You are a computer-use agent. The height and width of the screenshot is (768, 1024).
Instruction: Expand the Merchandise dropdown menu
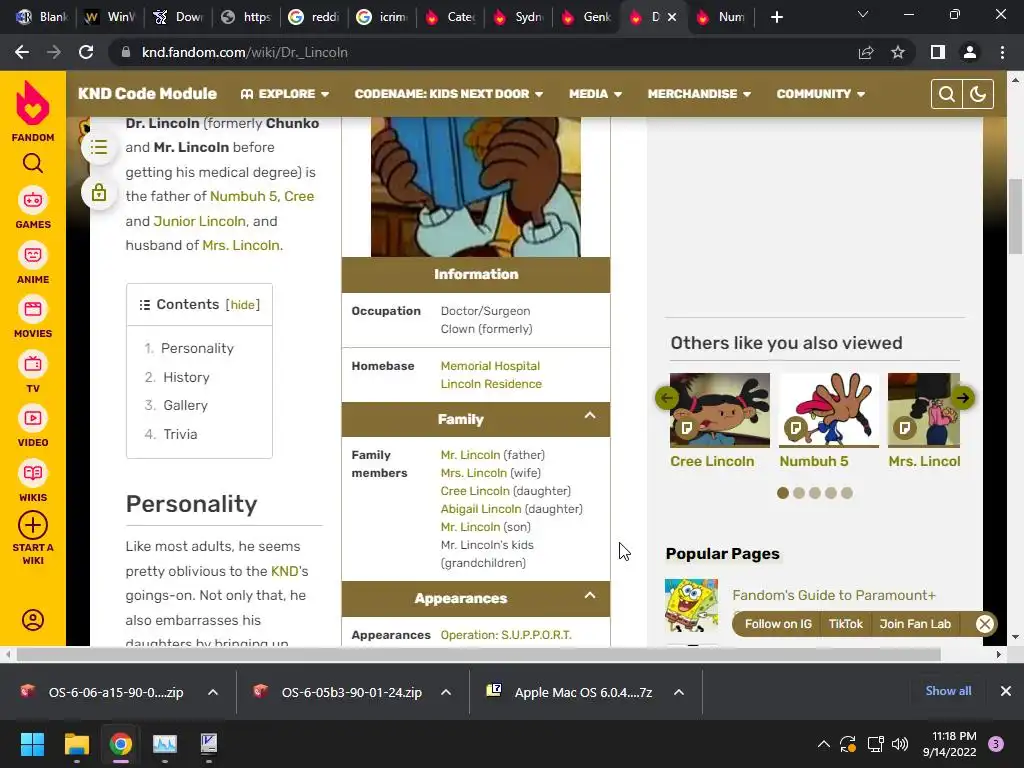[x=699, y=94]
